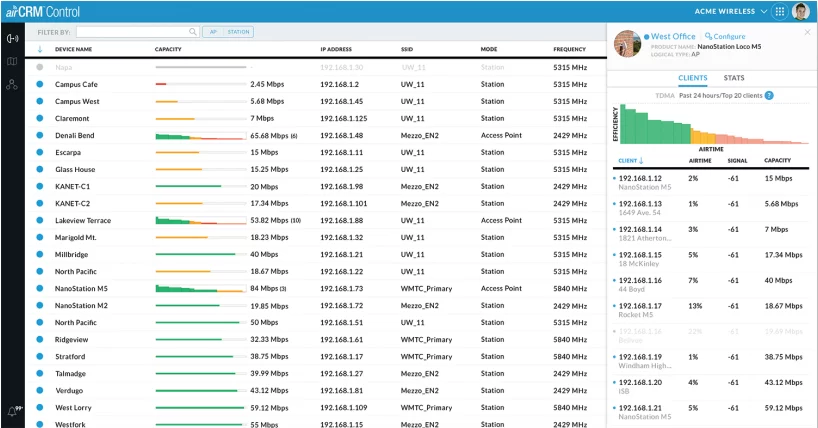Sort by MODE header

click(489, 49)
